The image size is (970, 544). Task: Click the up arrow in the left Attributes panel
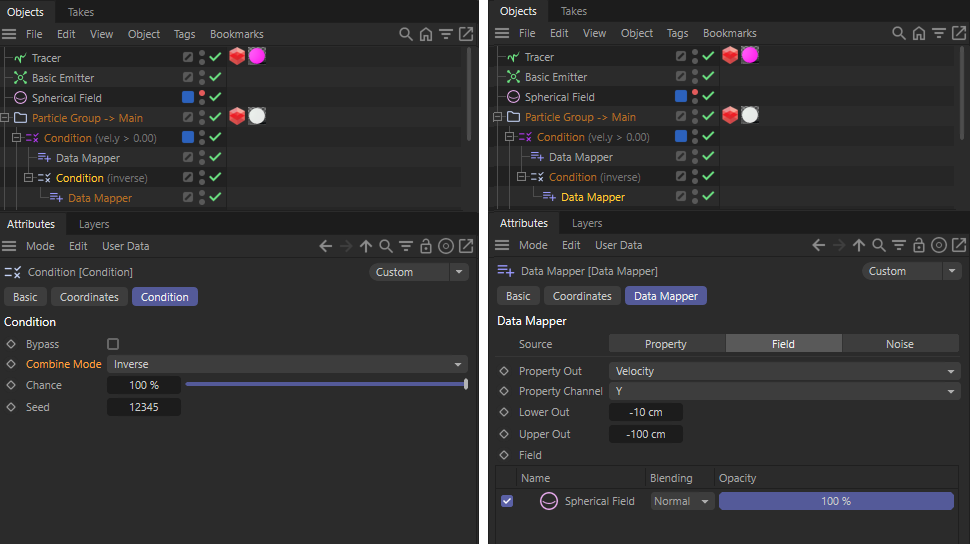click(366, 246)
